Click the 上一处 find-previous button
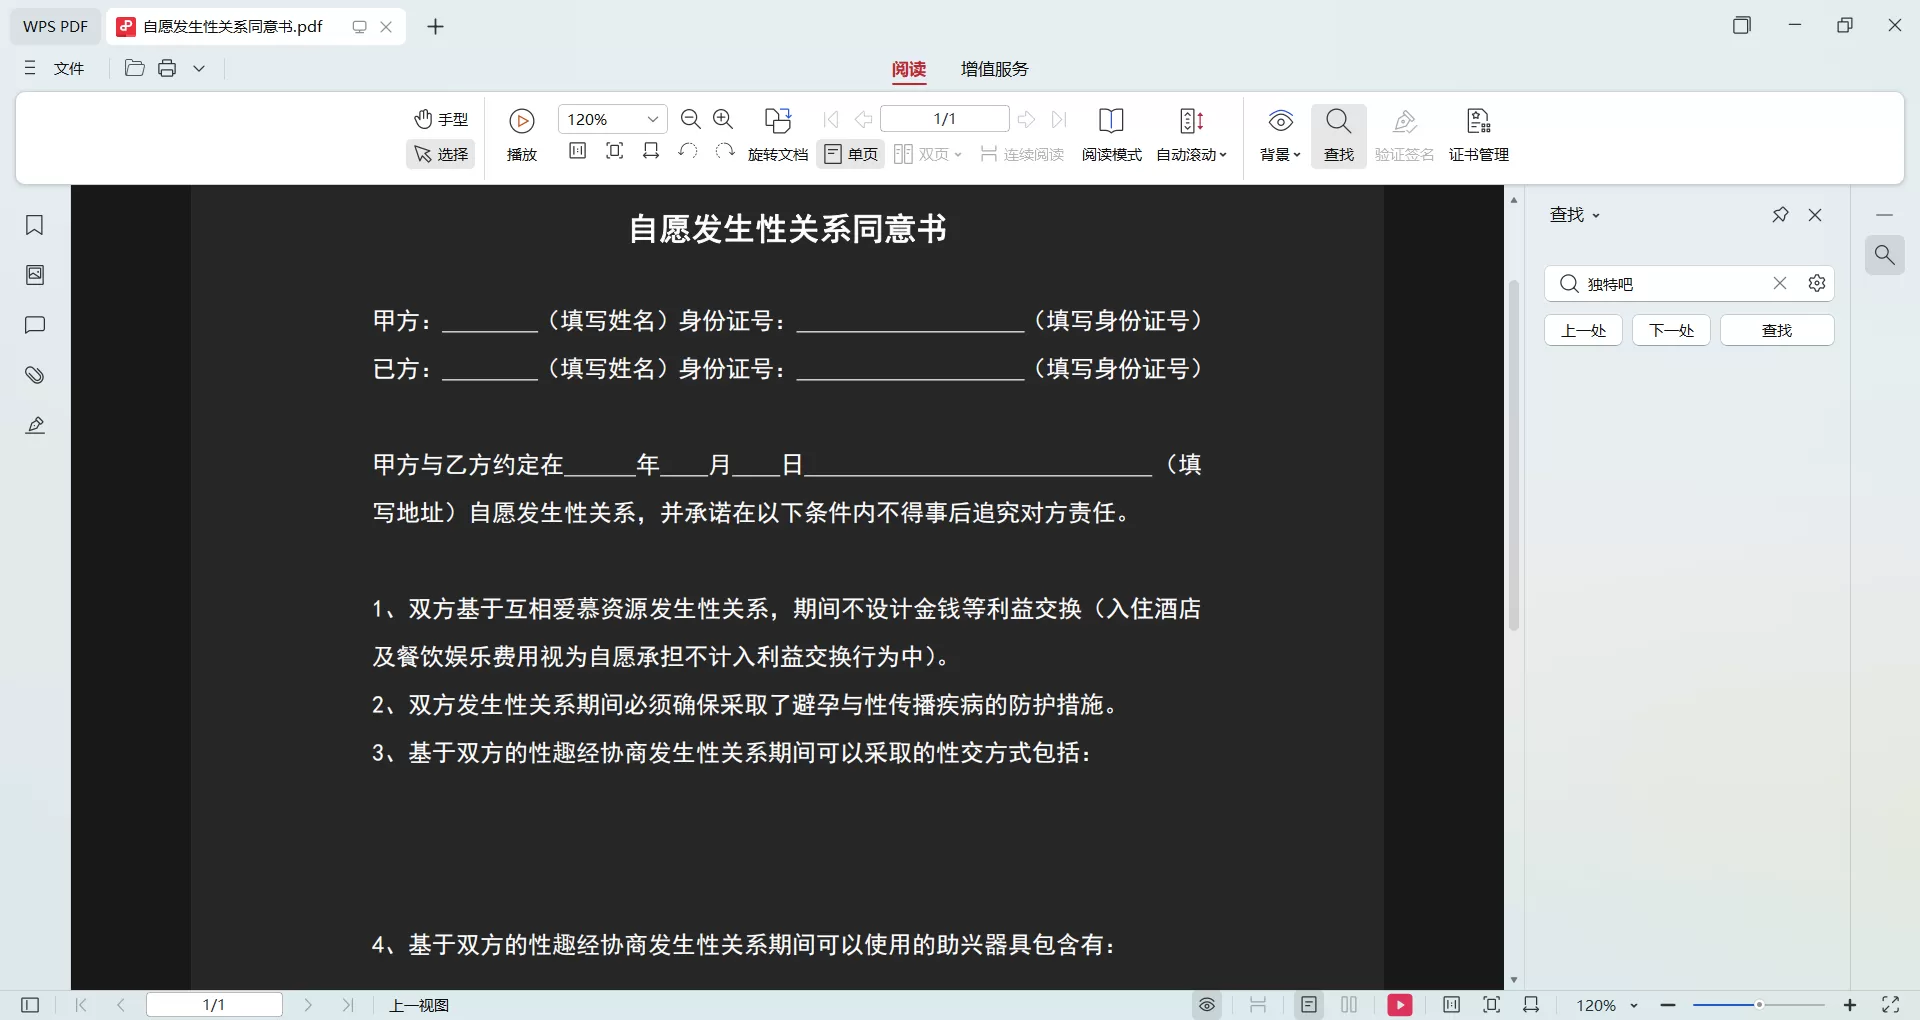1920x1020 pixels. [x=1583, y=330]
